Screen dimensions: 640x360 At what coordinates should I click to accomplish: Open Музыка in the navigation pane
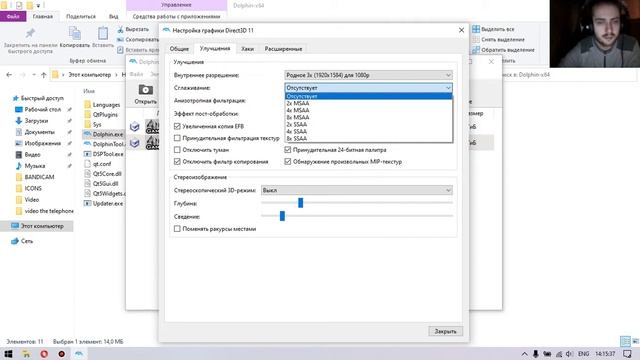pyautogui.click(x=30, y=166)
